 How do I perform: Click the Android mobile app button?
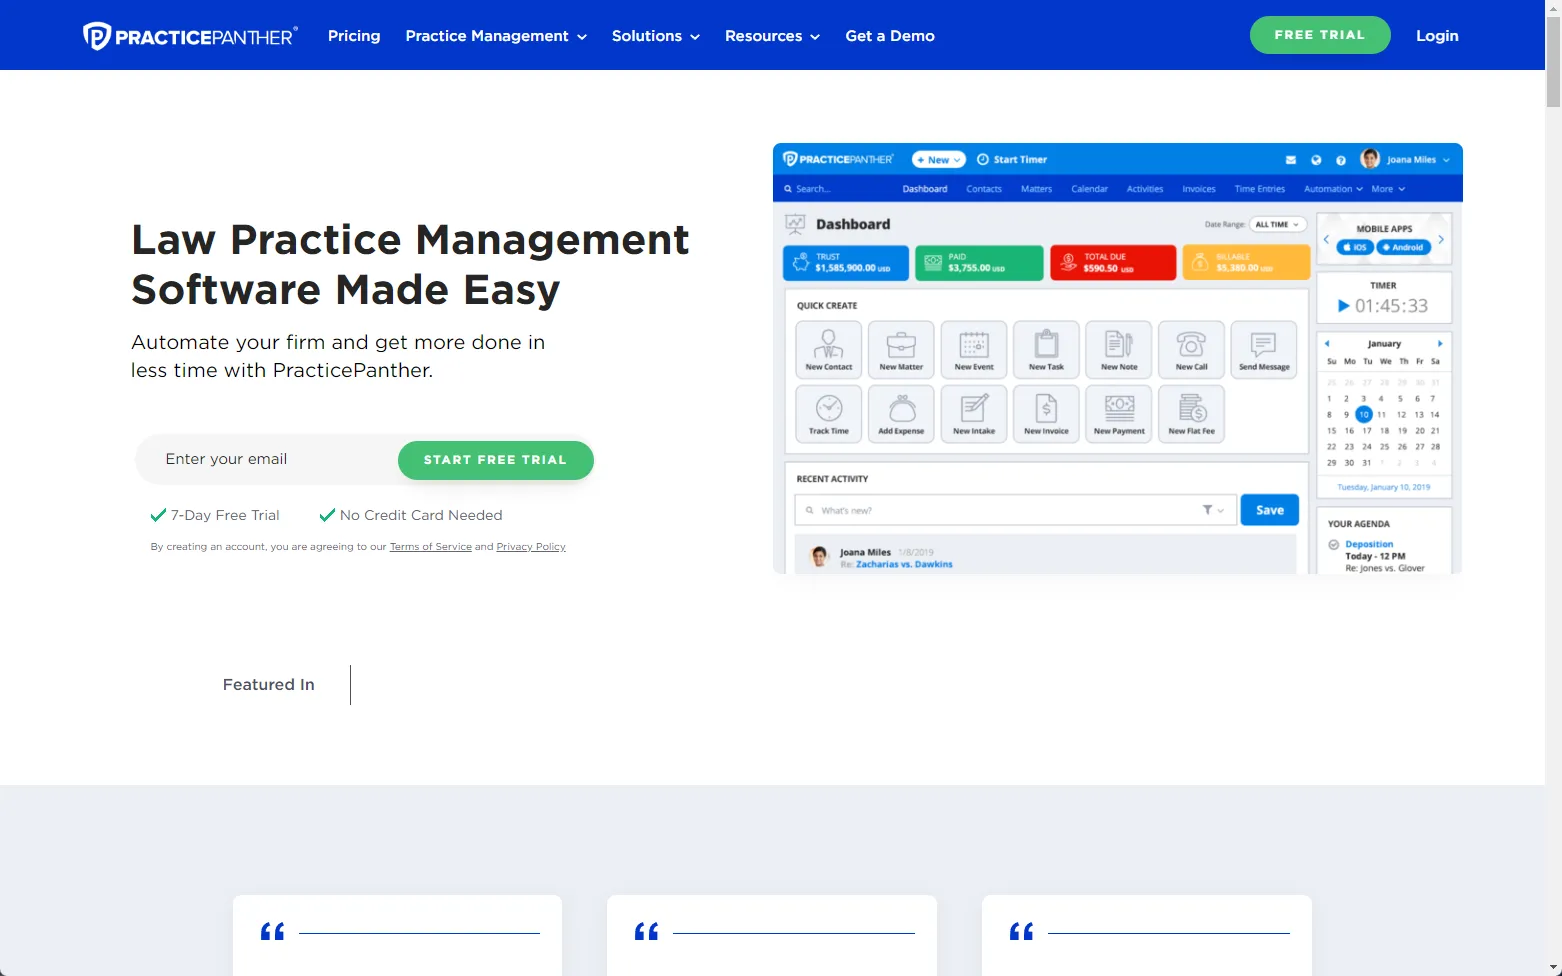click(1402, 247)
